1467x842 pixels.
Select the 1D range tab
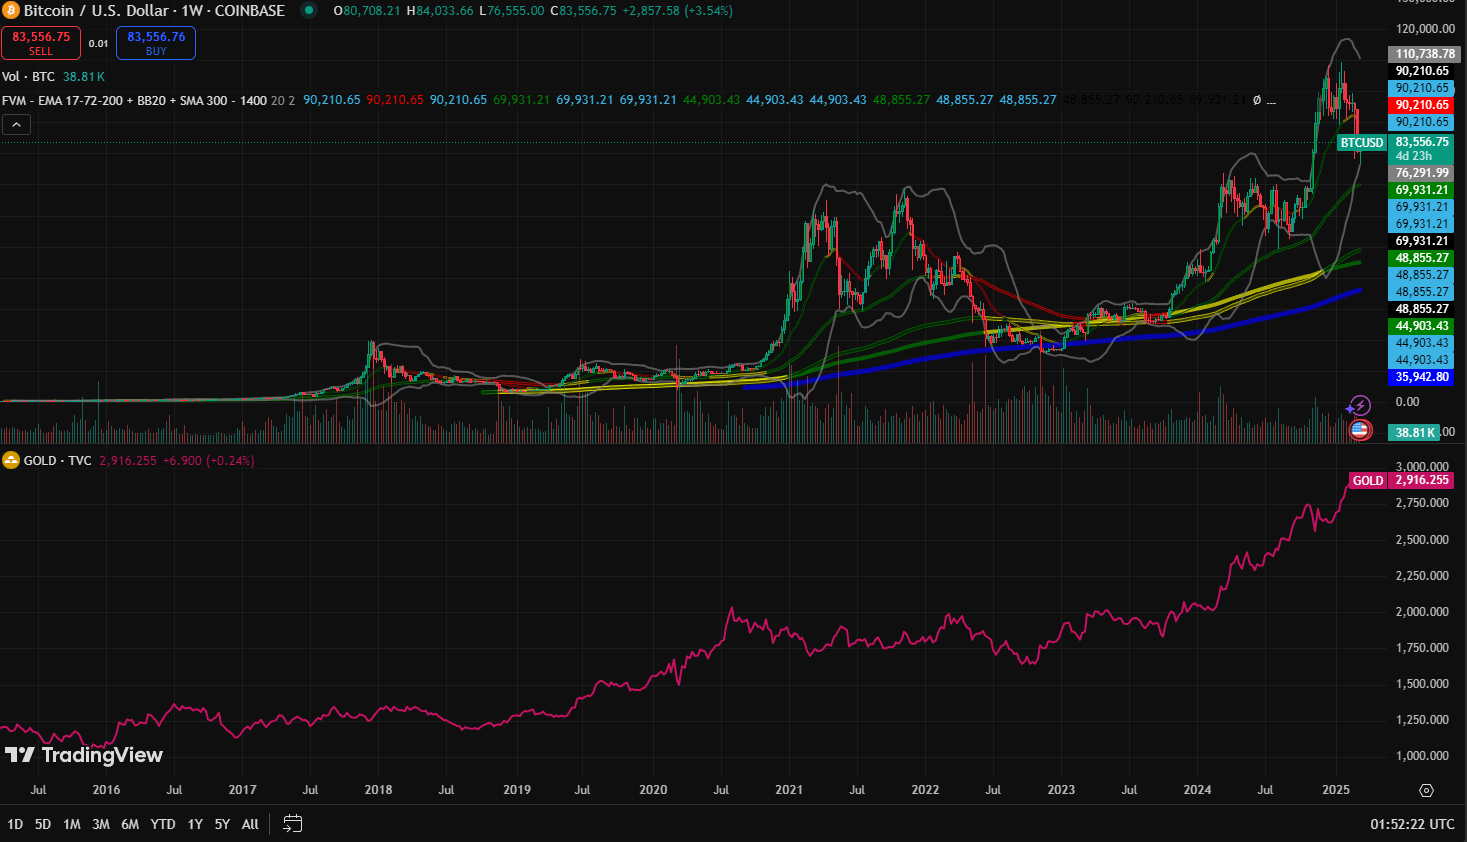coord(15,824)
